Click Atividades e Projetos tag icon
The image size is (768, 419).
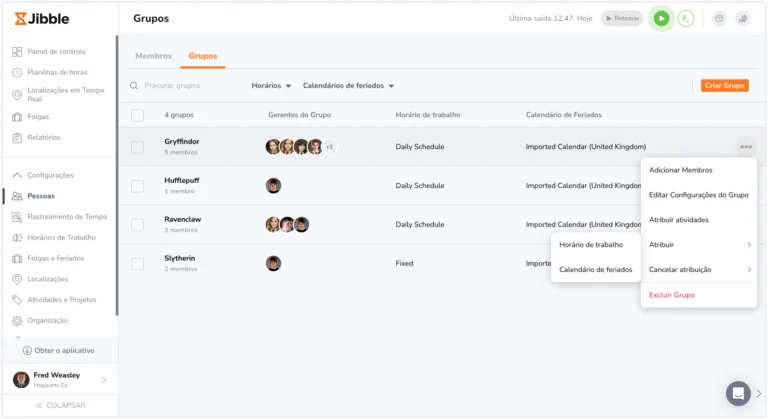point(17,299)
